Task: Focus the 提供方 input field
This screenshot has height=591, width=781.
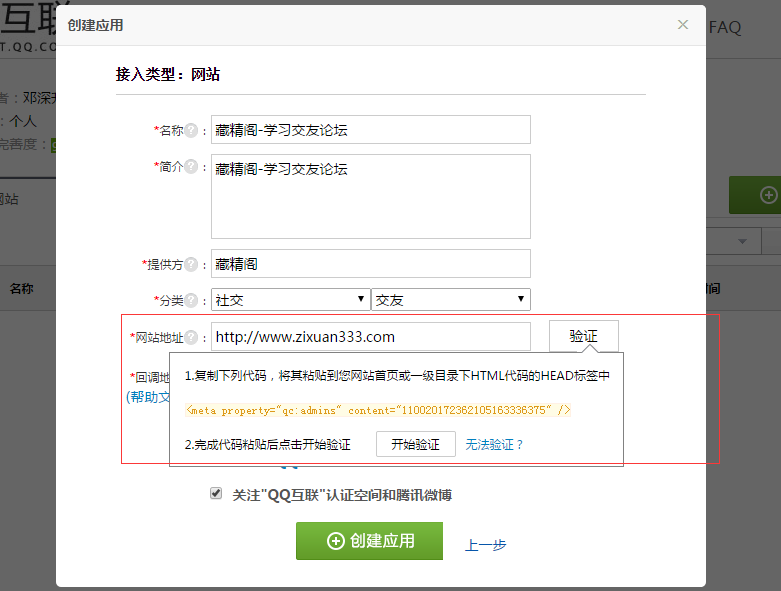Action: click(371, 263)
